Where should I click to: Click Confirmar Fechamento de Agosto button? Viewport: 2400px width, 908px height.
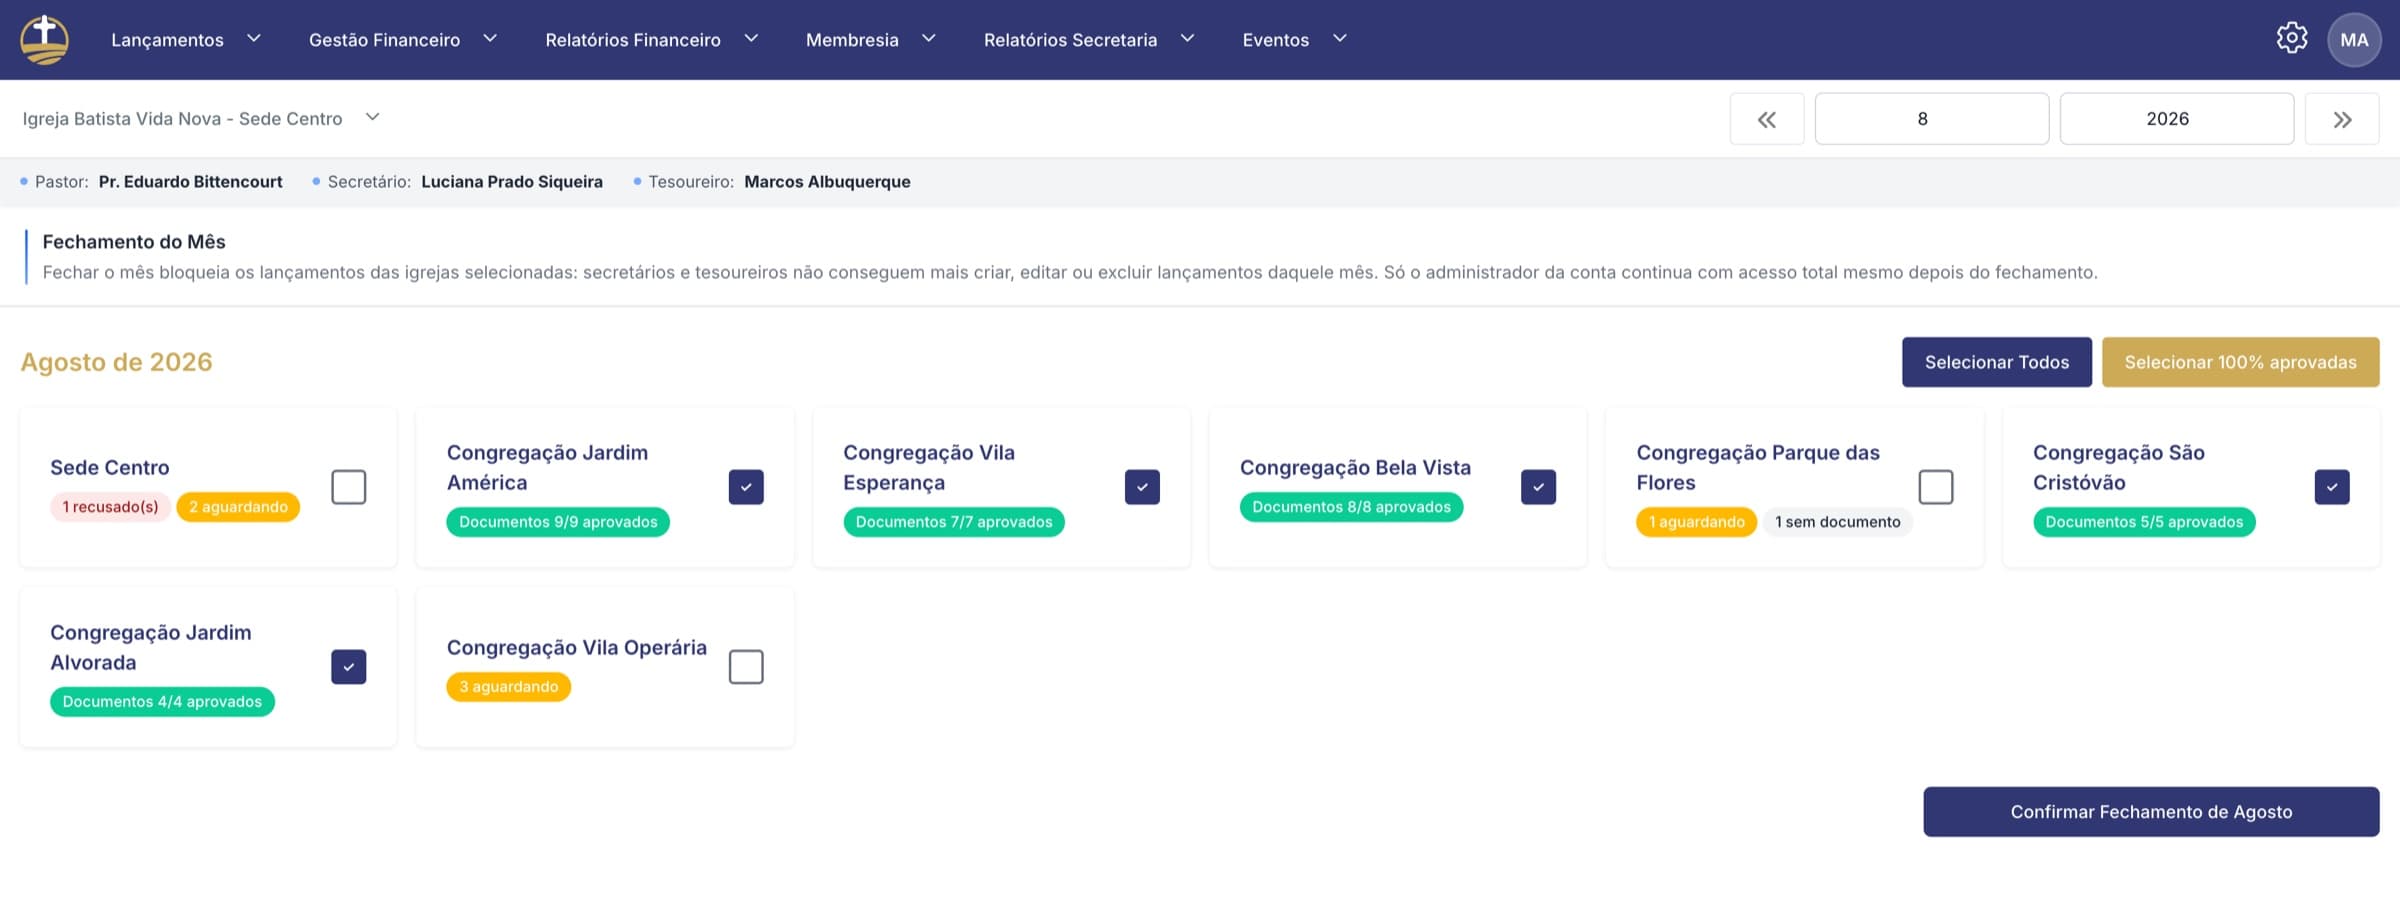pos(2151,812)
